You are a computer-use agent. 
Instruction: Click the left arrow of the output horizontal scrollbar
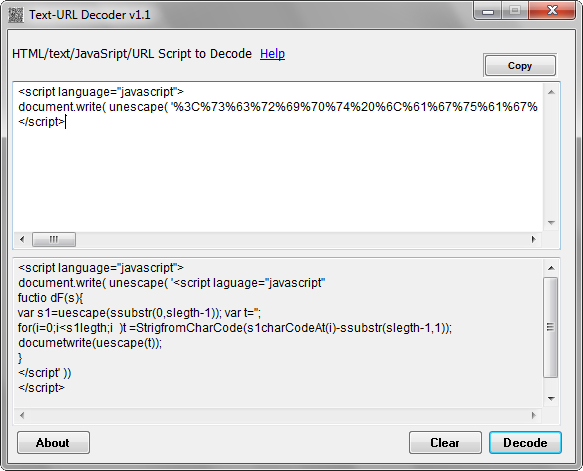point(22,415)
